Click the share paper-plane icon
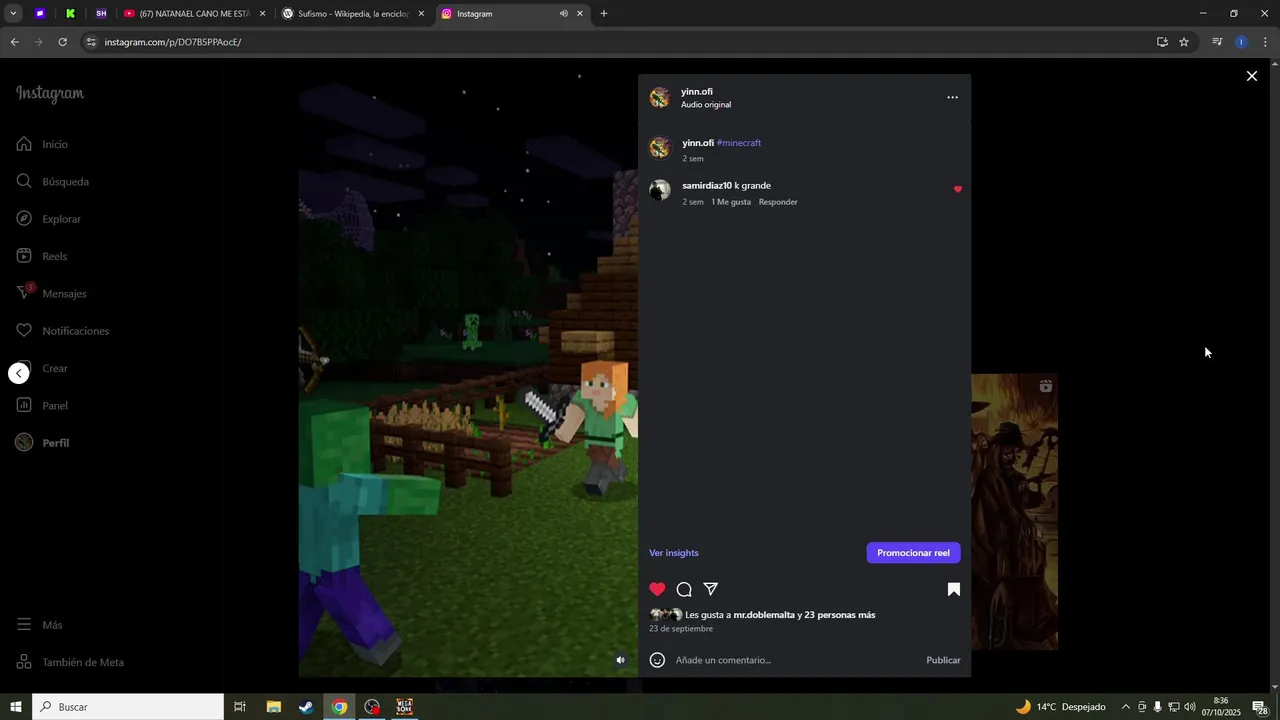Viewport: 1280px width, 720px height. pyautogui.click(x=711, y=589)
